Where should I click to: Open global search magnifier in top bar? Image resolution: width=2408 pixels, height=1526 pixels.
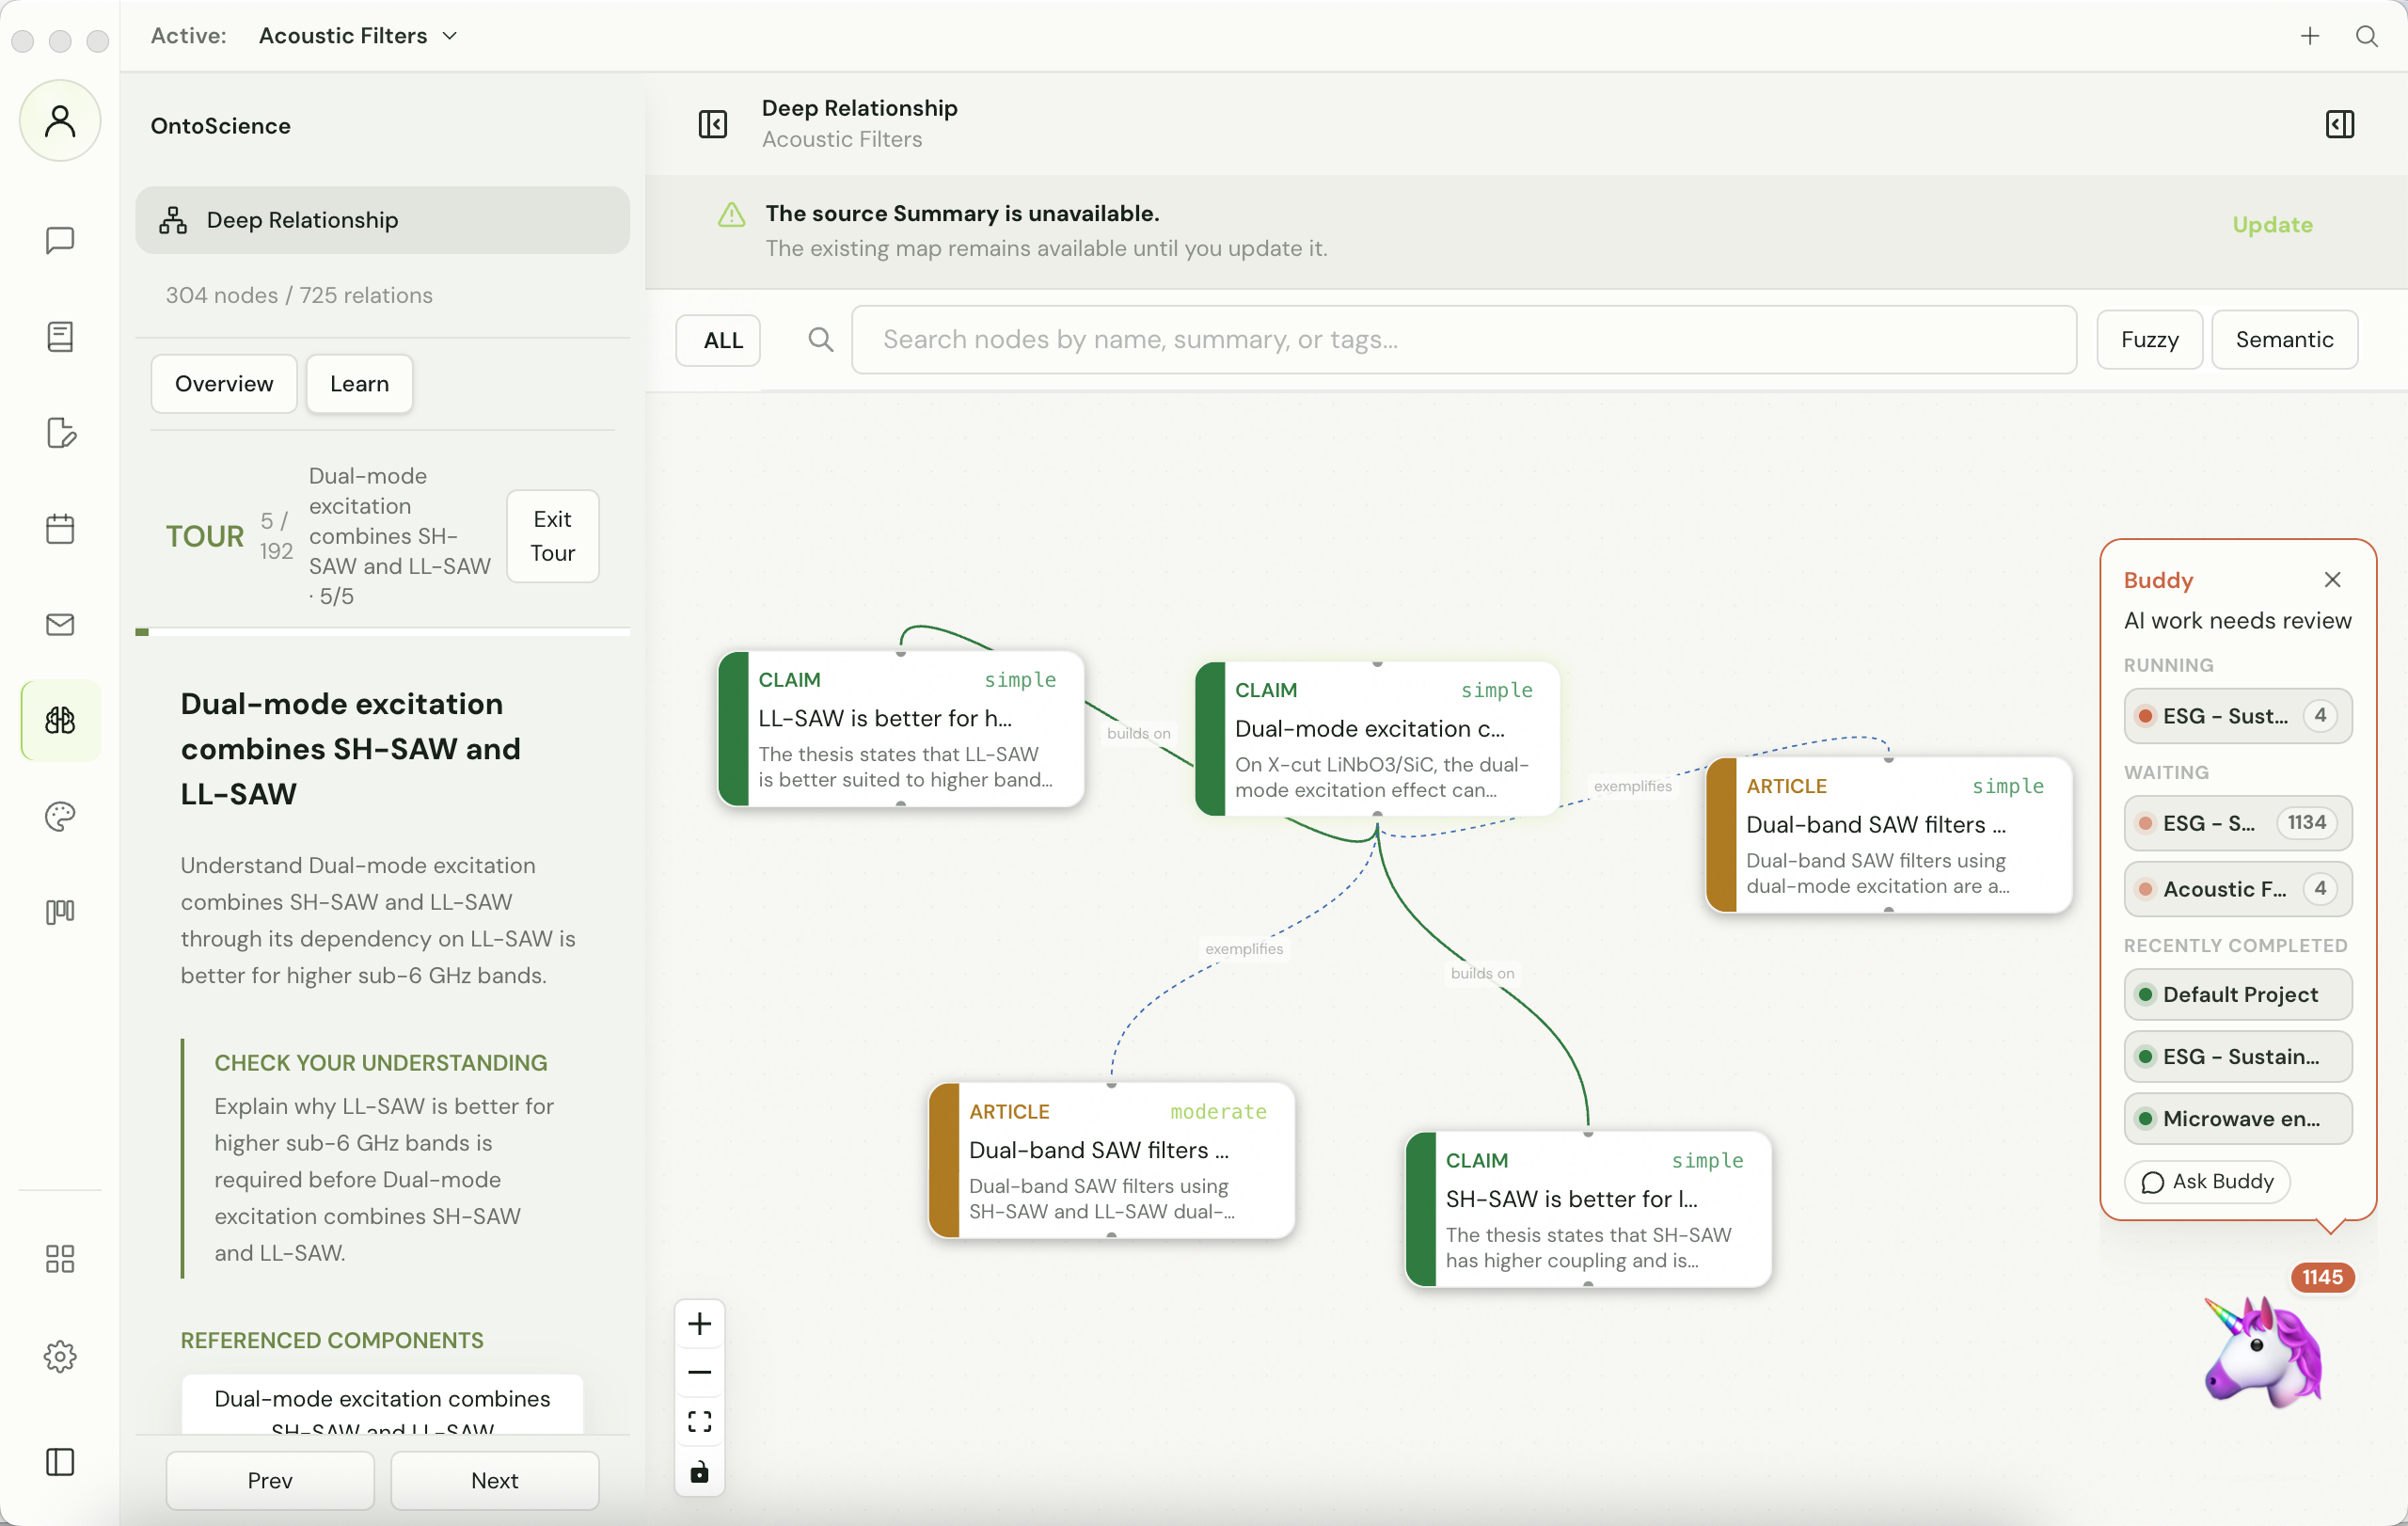point(2367,36)
